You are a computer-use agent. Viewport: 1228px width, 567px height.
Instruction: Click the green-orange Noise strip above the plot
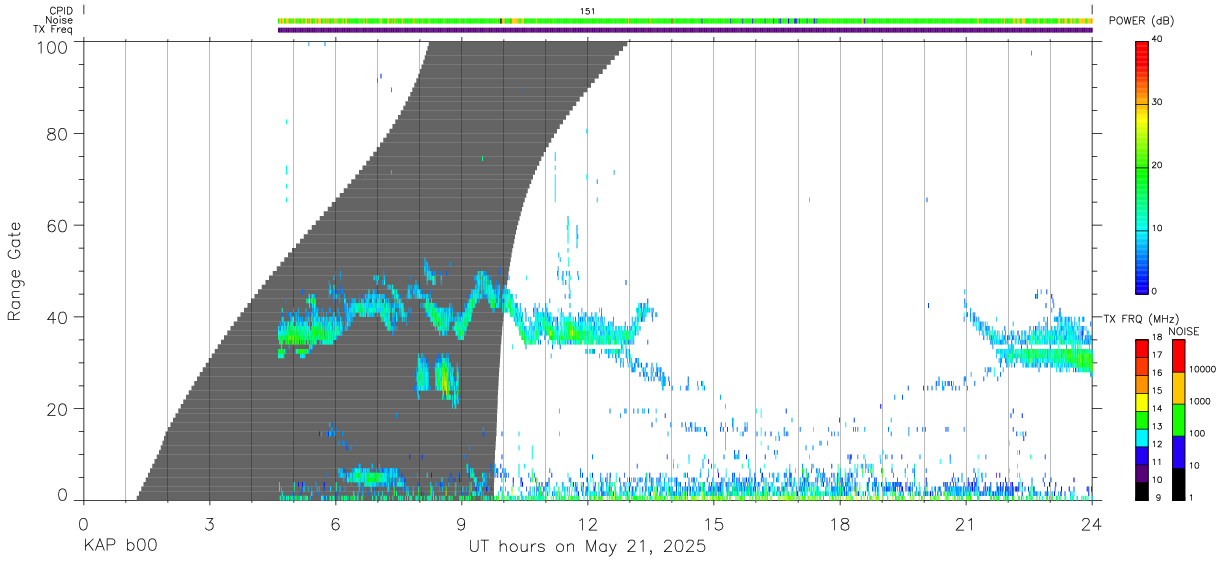coord(685,20)
